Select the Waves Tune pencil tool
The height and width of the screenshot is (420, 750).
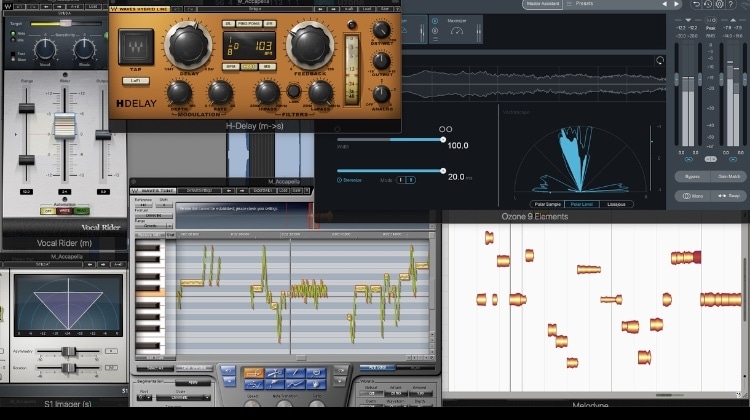[274, 384]
